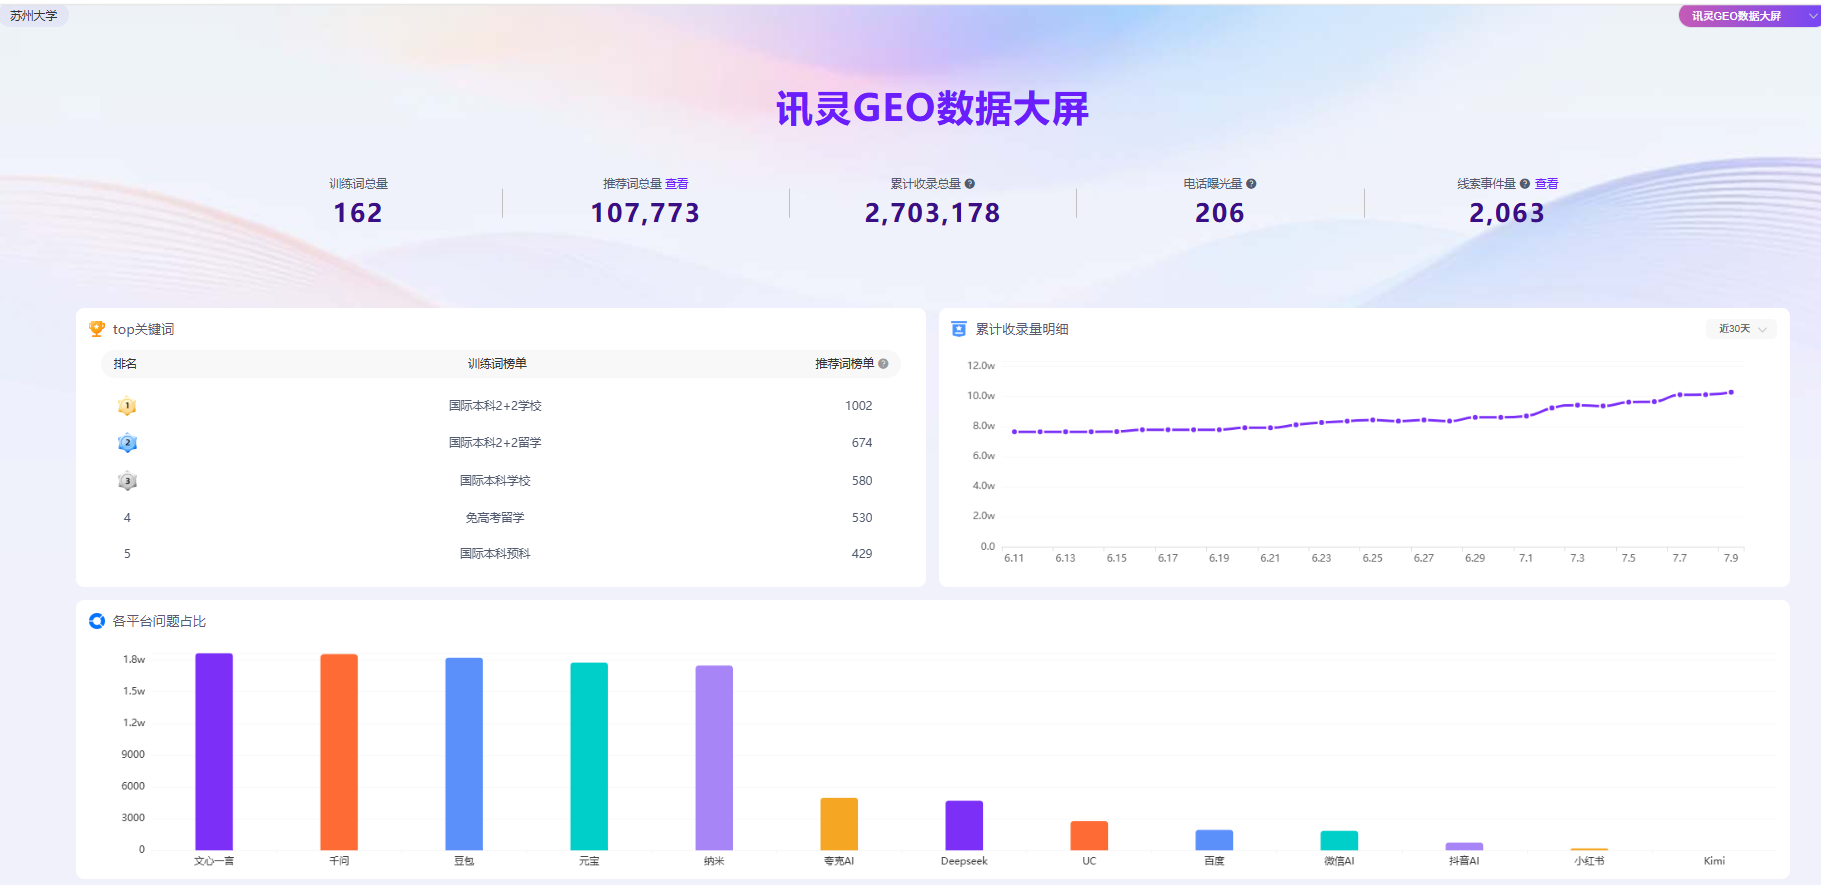This screenshot has width=1821, height=885.
Task: Click the 讯灵GEO数据大屏 main title
Action: 932,108
